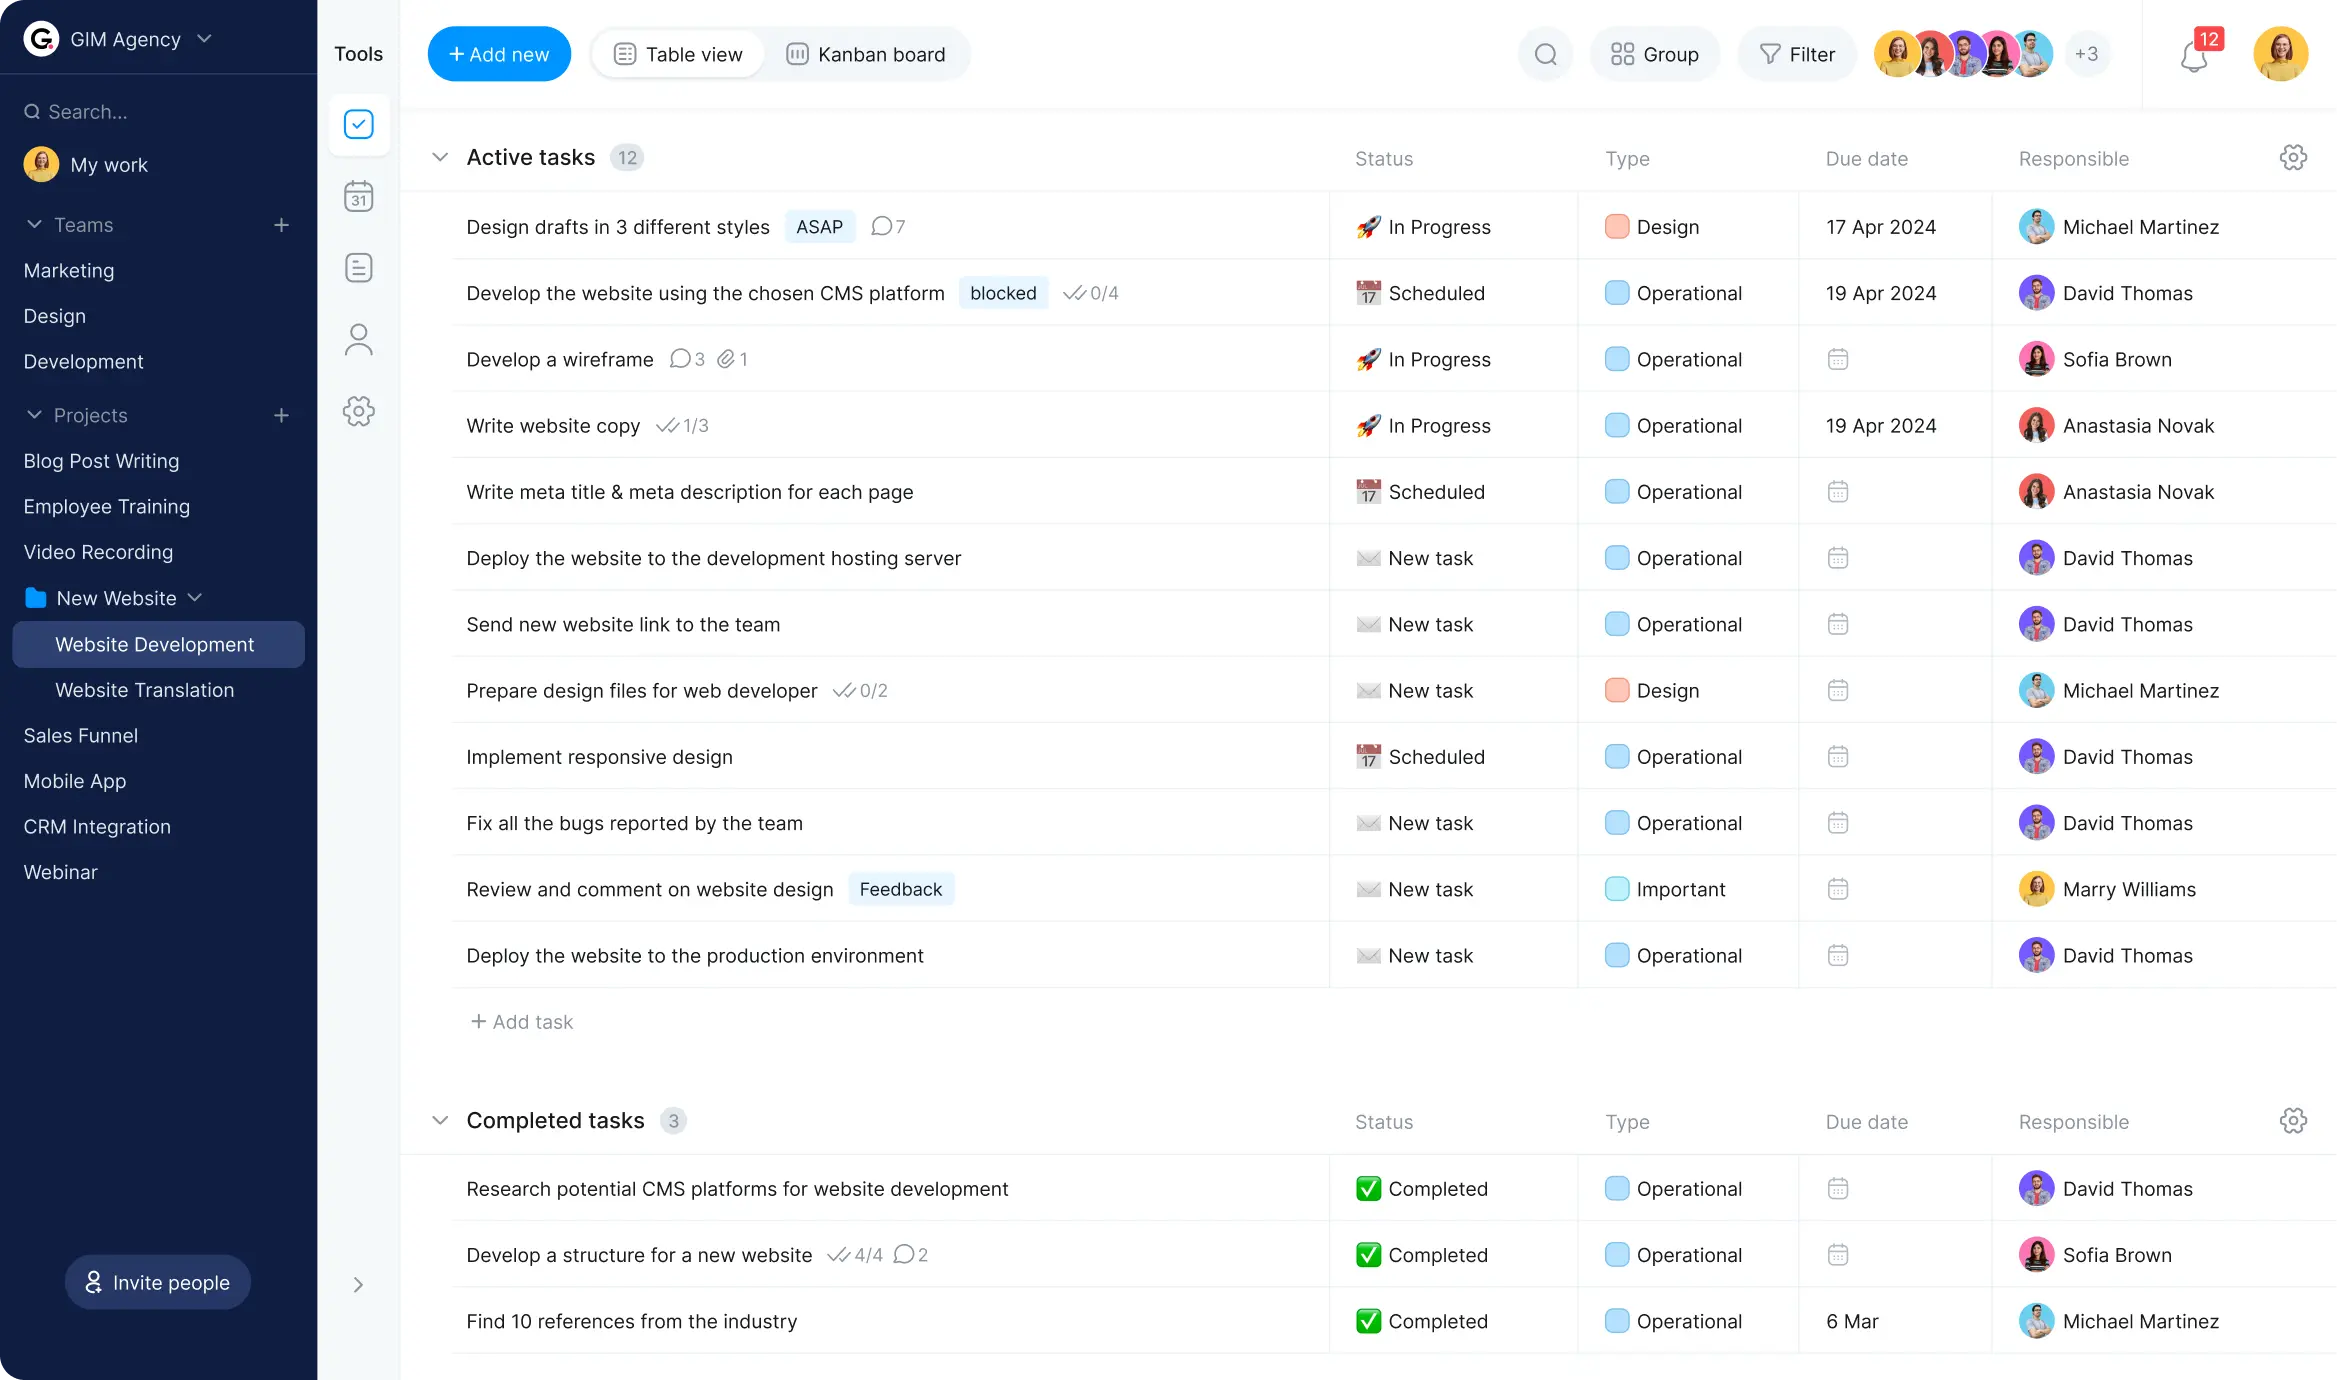Switch to Kanban board
This screenshot has width=2337, height=1380.
tap(866, 54)
